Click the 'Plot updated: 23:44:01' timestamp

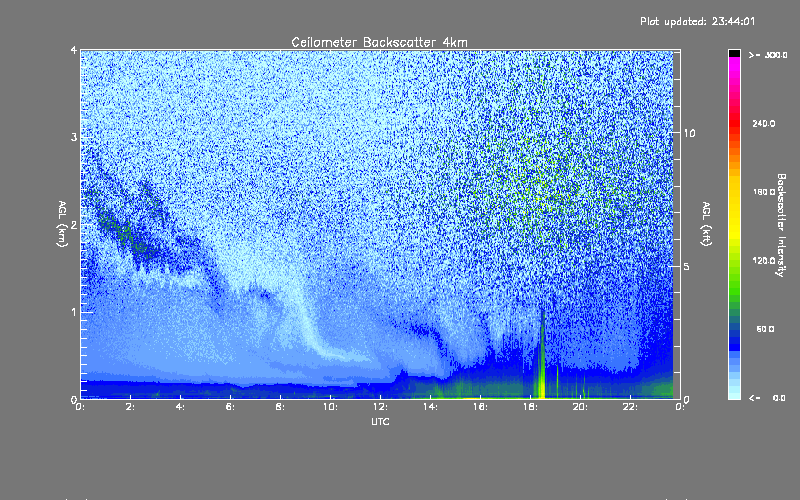tap(697, 21)
